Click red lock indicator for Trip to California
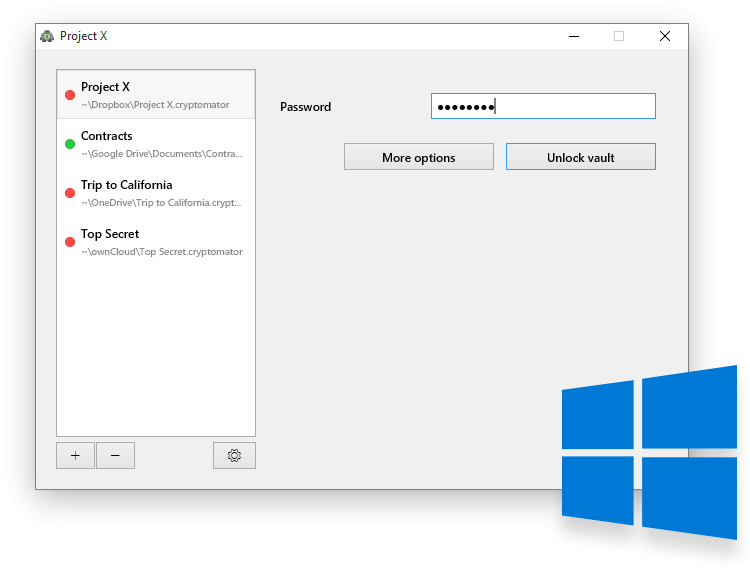The image size is (750, 572). point(70,193)
